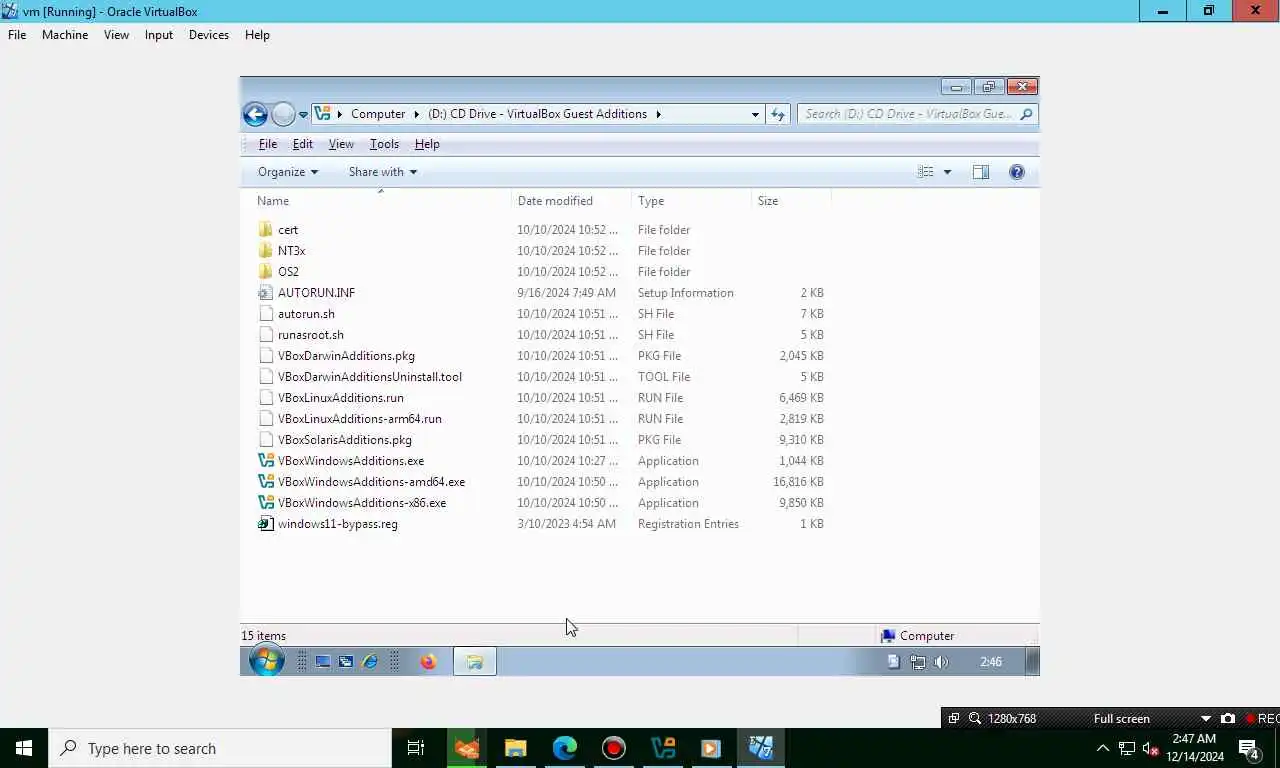
Task: Select the cert folder
Action: pos(288,230)
